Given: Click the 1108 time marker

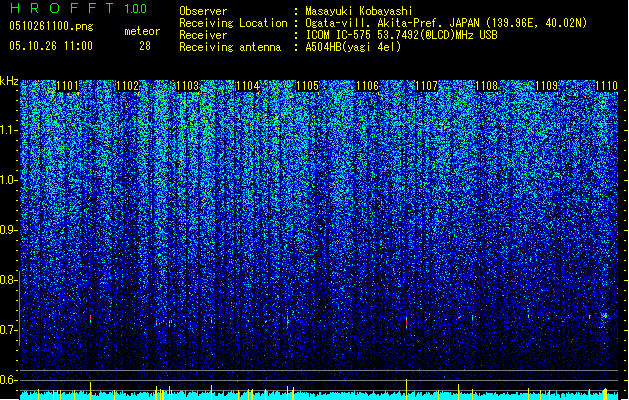Looking at the screenshot, I should pos(486,86).
